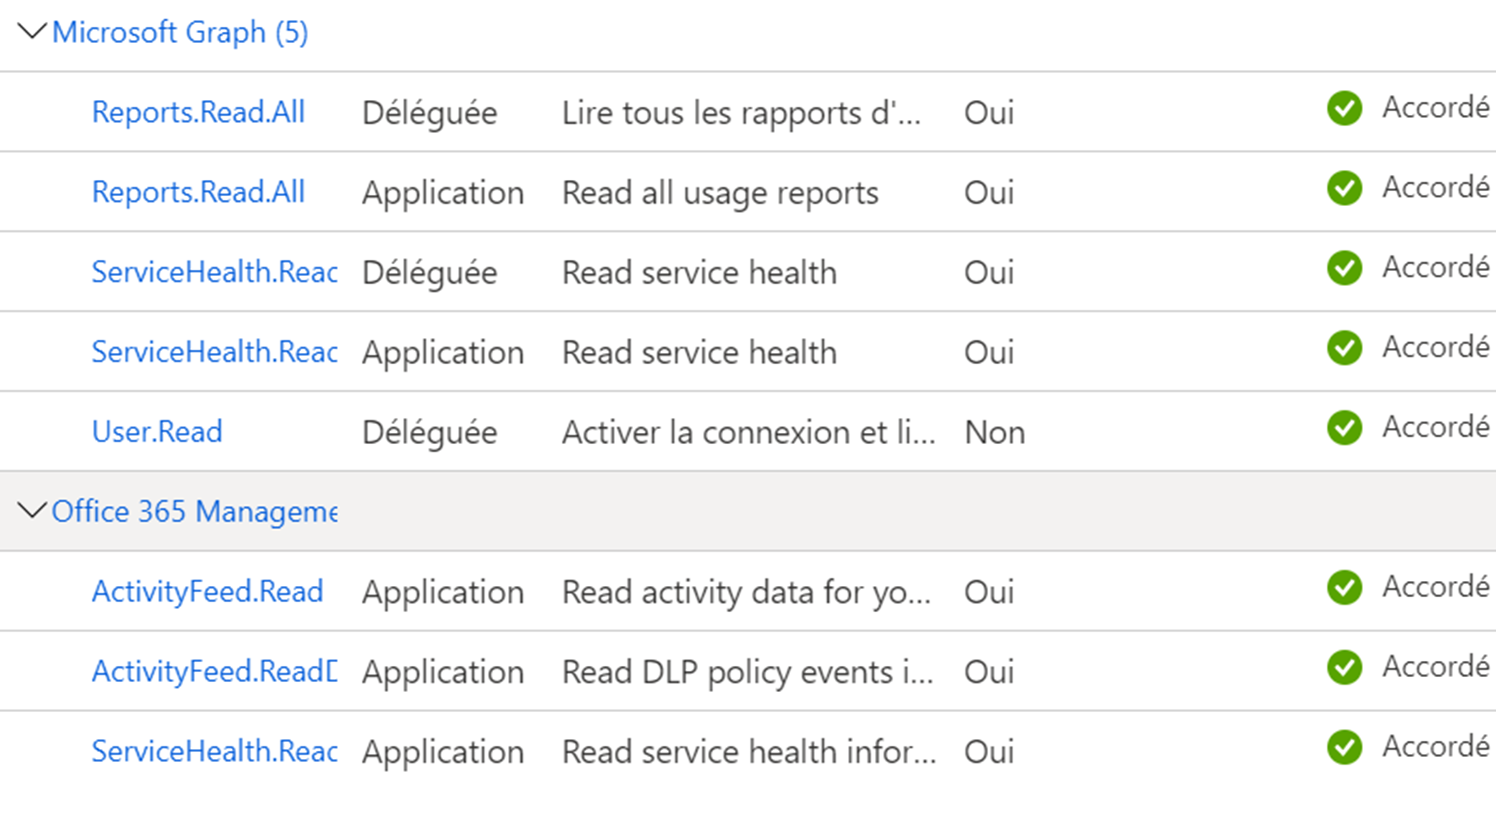The width and height of the screenshot is (1496, 821).
Task: Click the Microsoft Graph (5) group header
Action: [180, 32]
